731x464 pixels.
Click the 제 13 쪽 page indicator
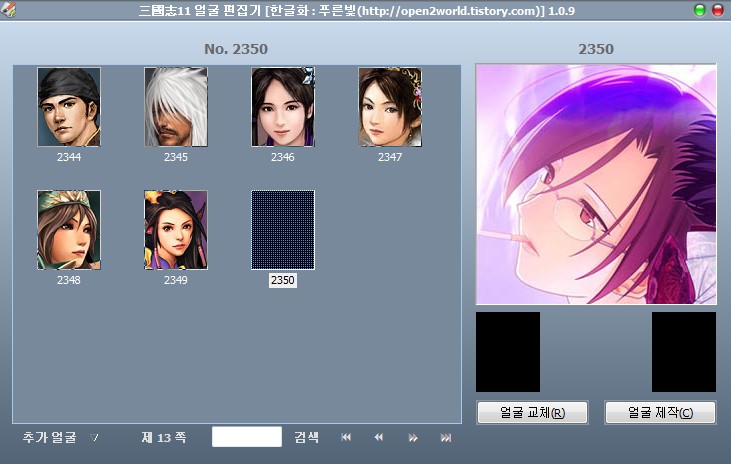click(164, 437)
